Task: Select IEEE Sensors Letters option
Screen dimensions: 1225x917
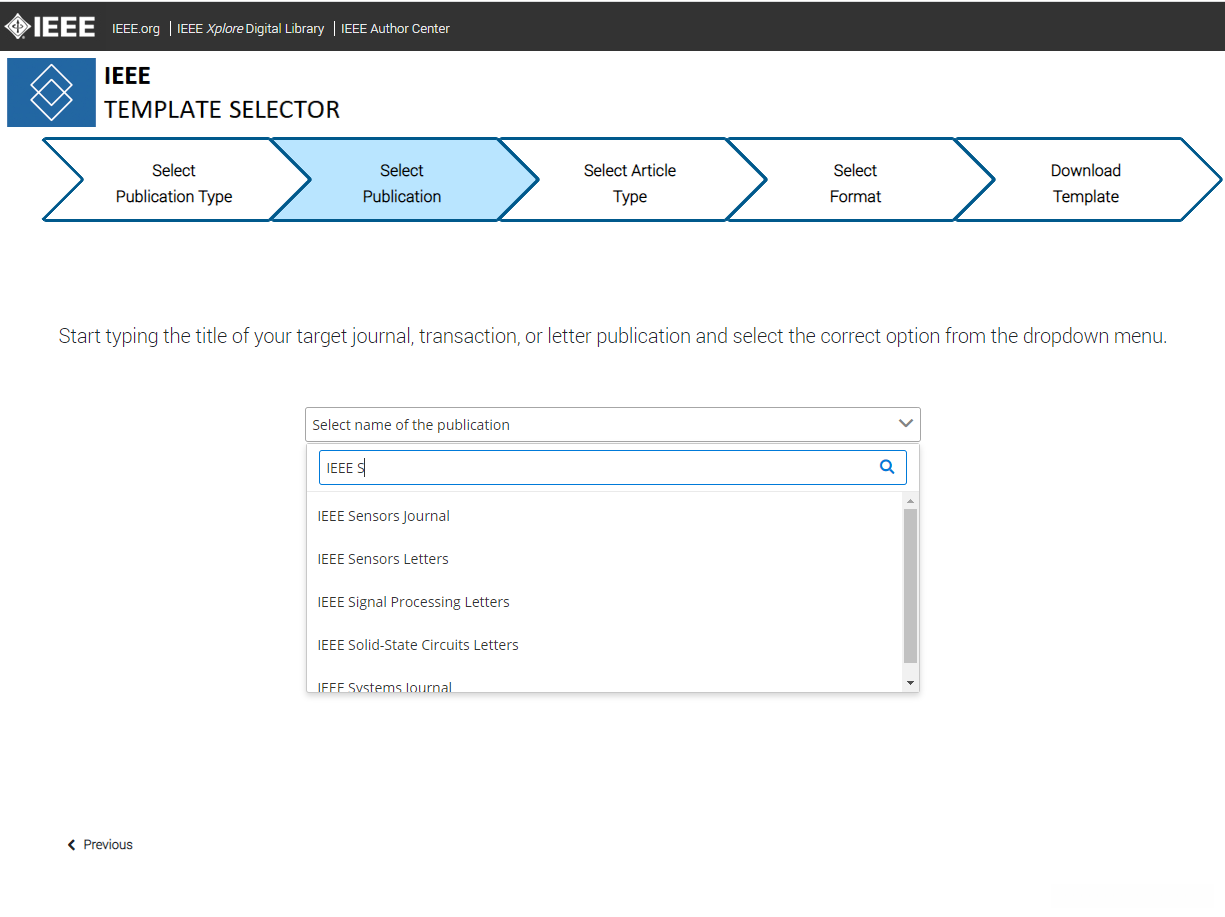Action: (x=383, y=559)
